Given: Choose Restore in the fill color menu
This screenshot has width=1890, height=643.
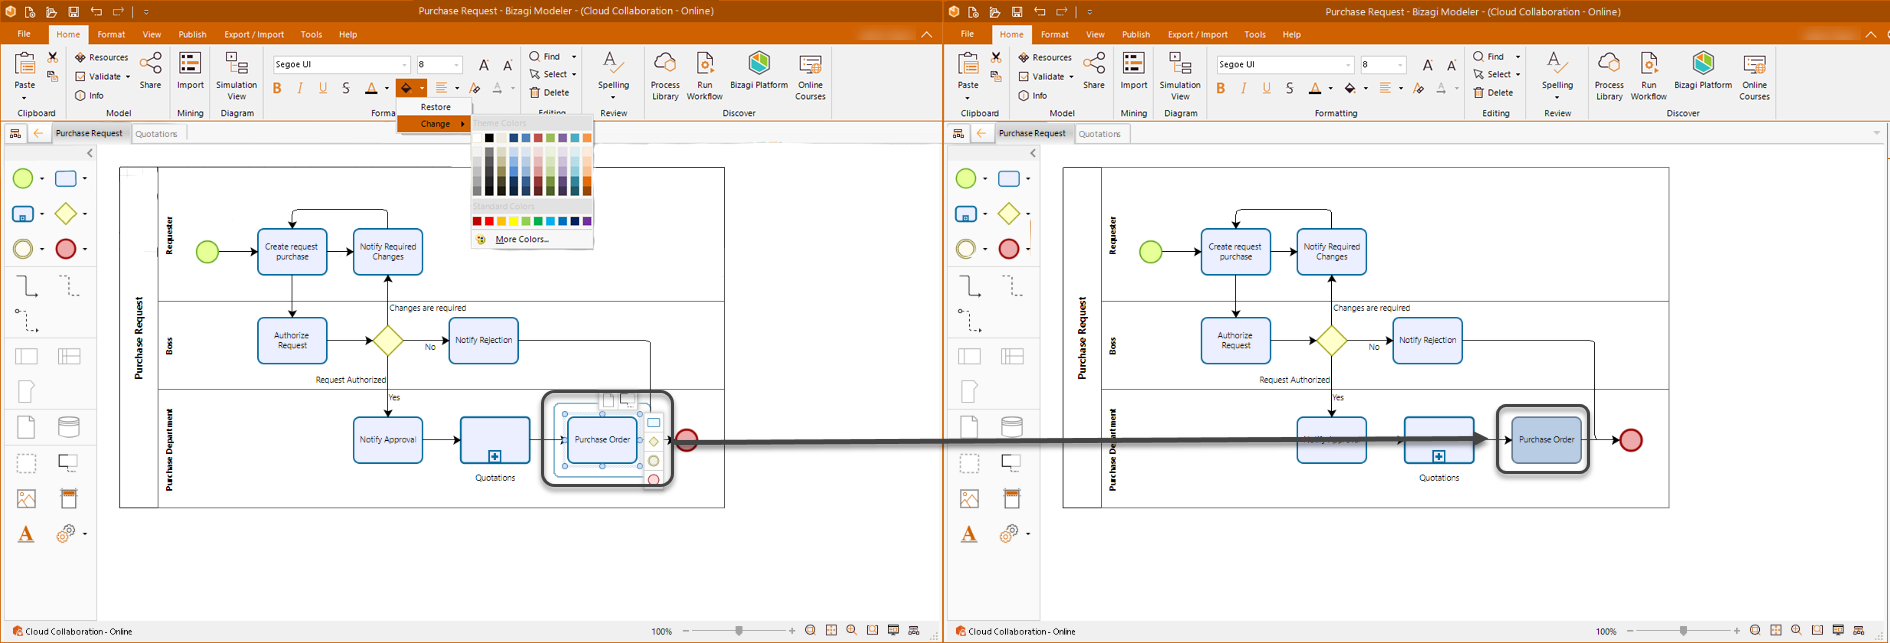Looking at the screenshot, I should click(x=435, y=107).
